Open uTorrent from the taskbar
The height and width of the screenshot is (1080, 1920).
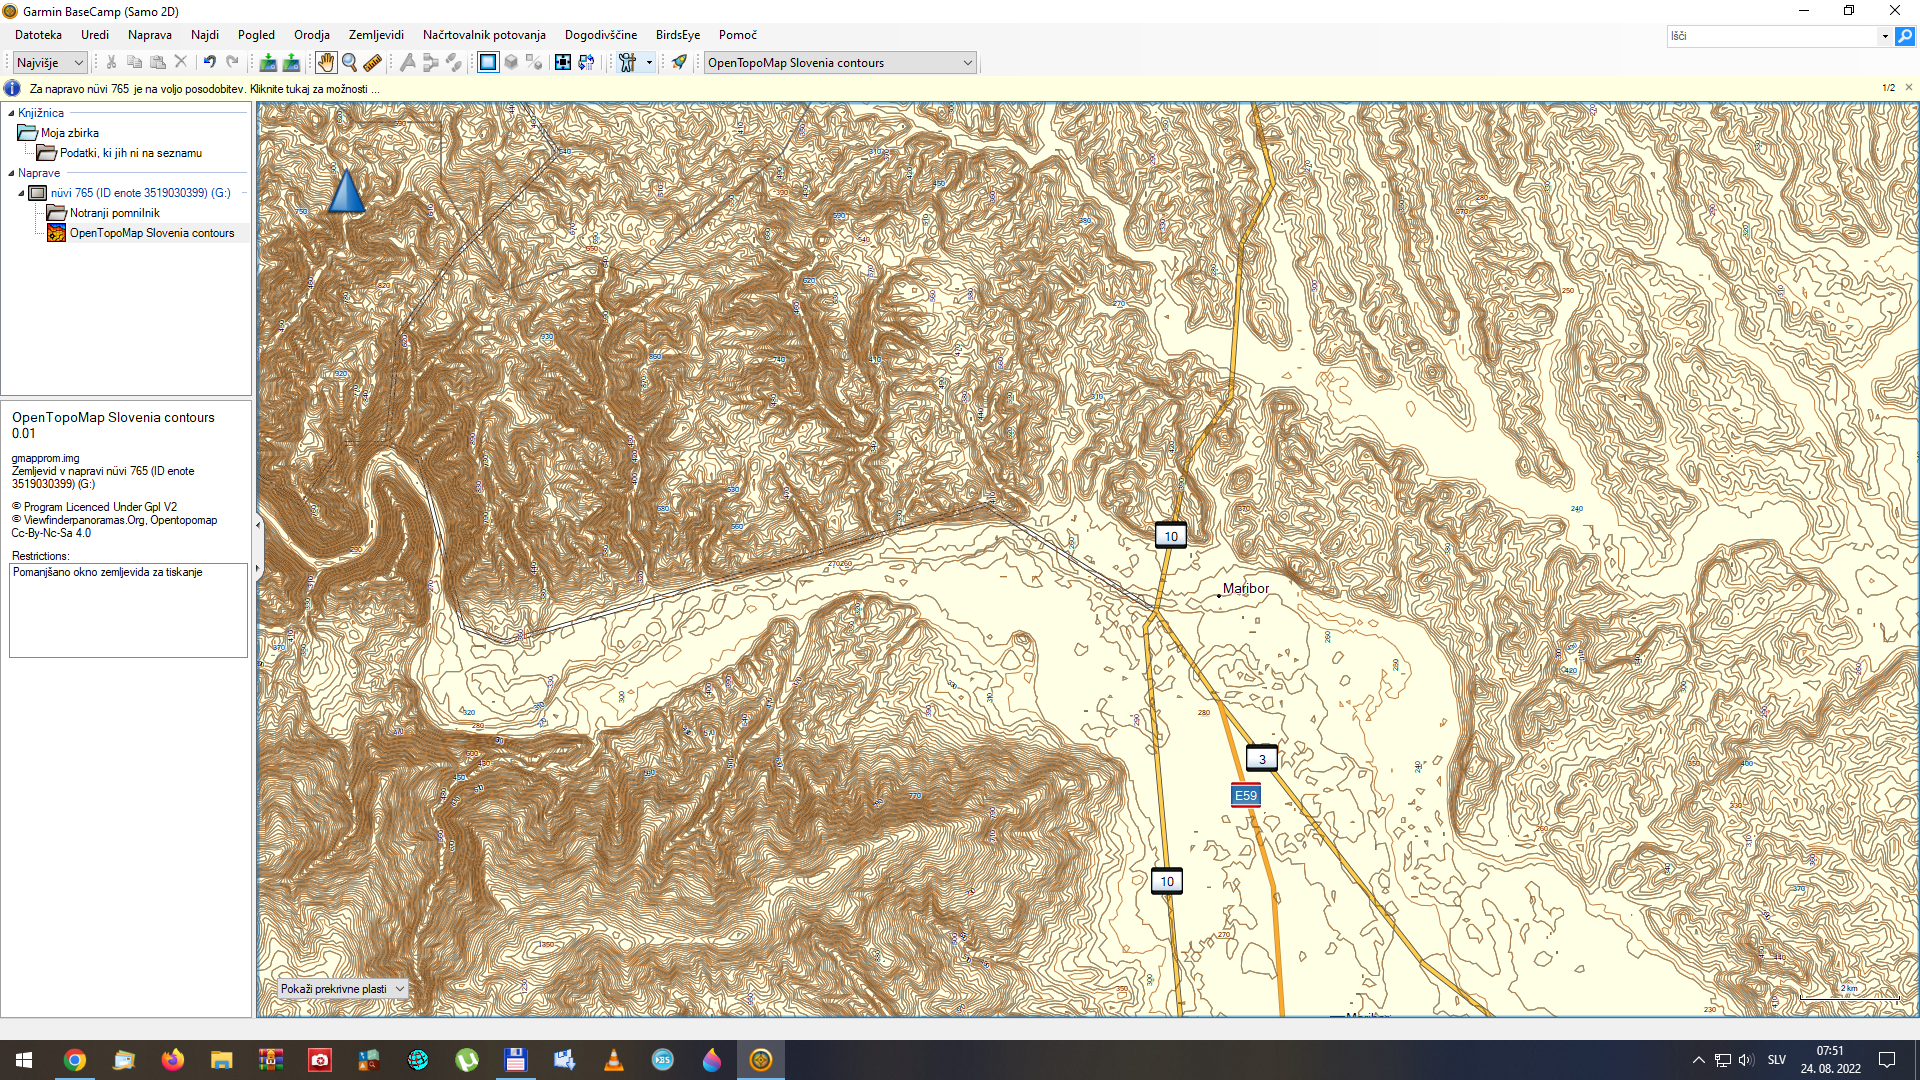coord(466,1060)
